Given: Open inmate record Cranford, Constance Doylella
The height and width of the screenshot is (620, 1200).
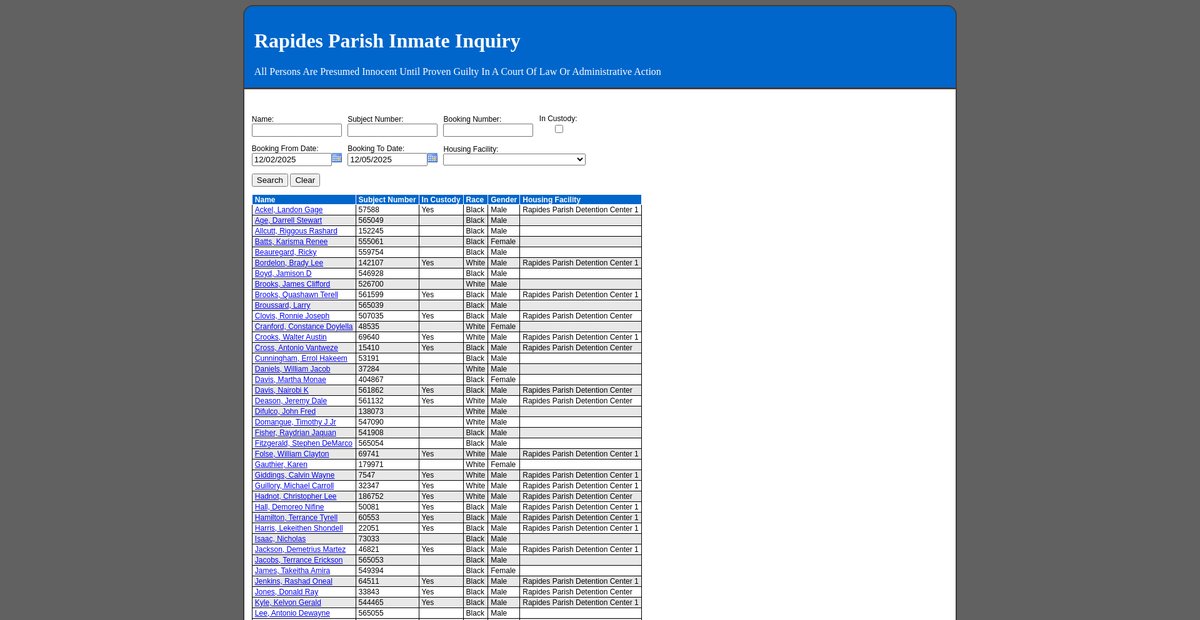Looking at the screenshot, I should click(x=304, y=326).
